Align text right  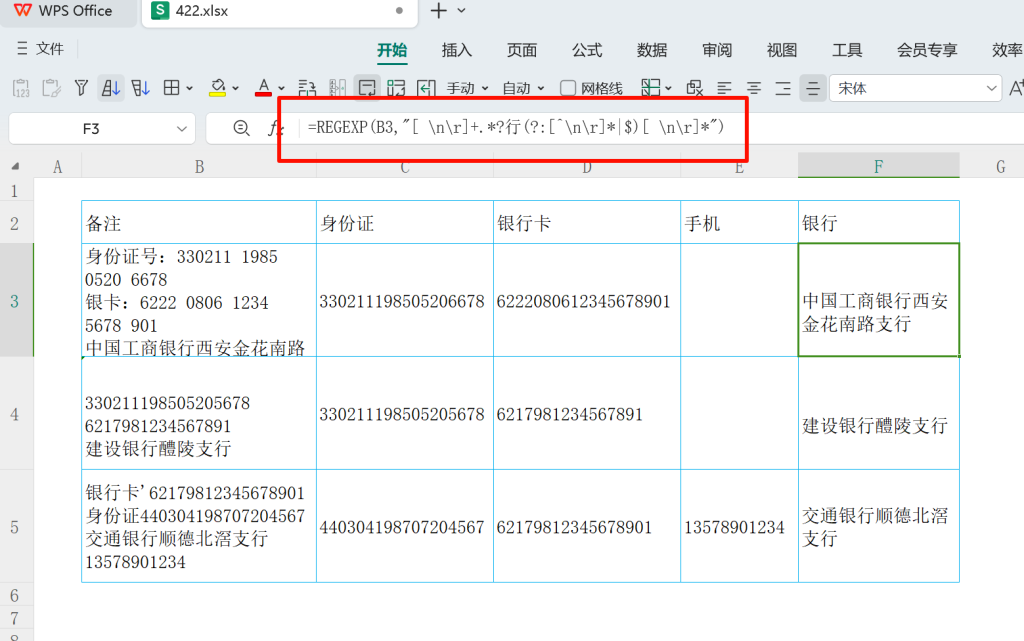click(783, 88)
